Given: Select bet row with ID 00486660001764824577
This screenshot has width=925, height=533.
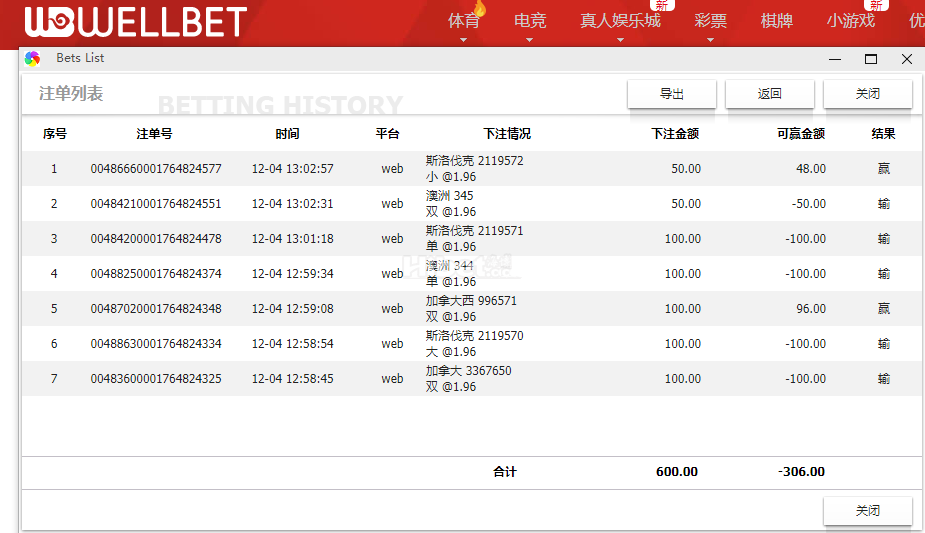Looking at the screenshot, I should point(156,169).
